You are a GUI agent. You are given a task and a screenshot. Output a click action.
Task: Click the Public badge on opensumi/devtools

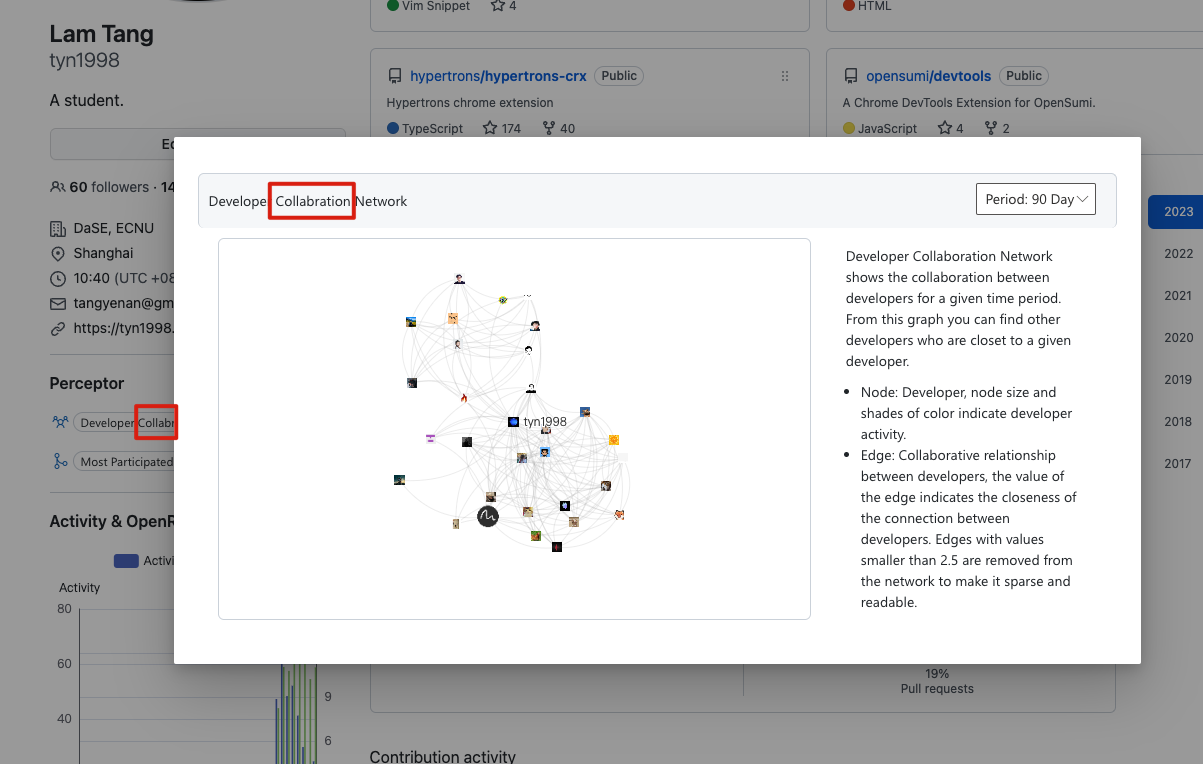pyautogui.click(x=1023, y=75)
